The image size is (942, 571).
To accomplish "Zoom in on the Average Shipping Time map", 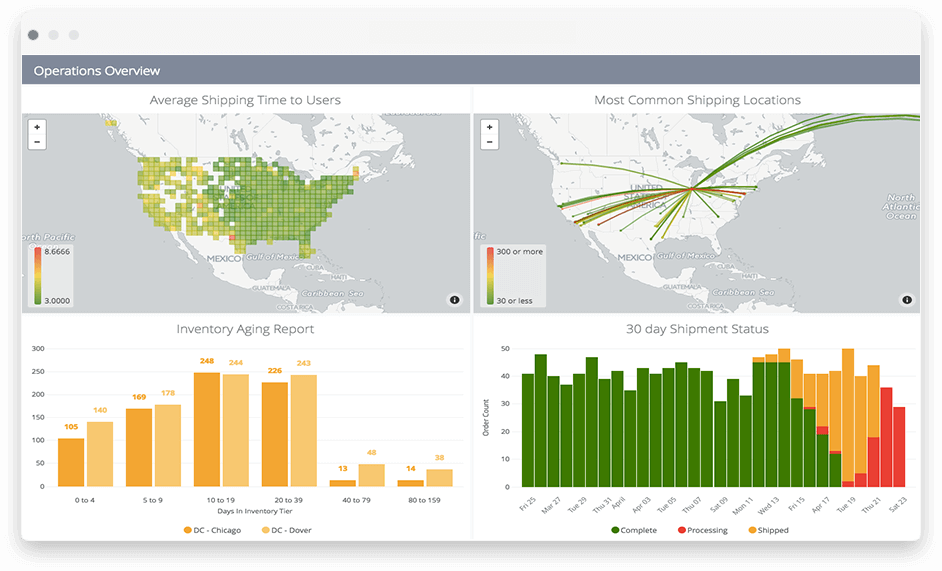I will tap(37, 127).
